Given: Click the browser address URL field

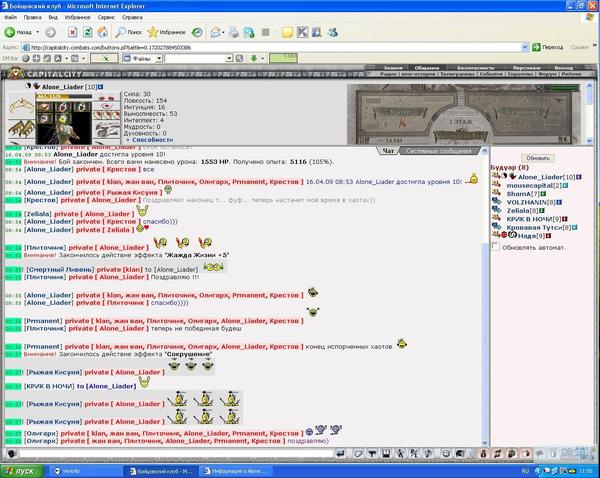Looking at the screenshot, I should point(271,47).
